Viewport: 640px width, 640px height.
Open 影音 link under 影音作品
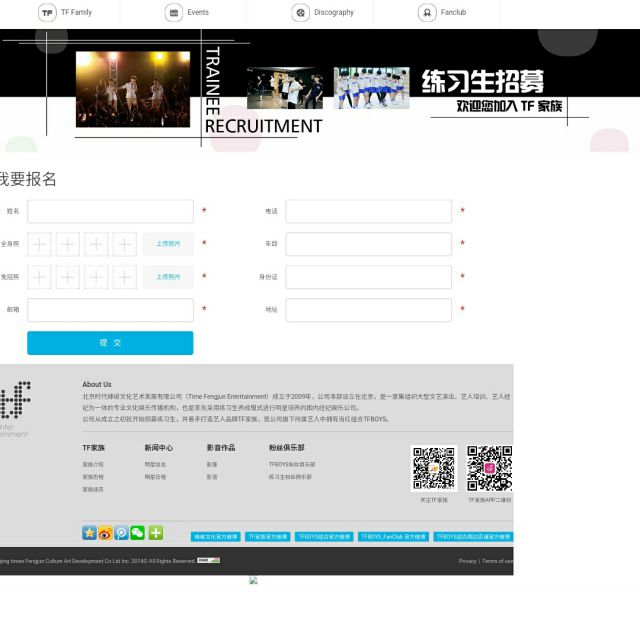(x=212, y=477)
